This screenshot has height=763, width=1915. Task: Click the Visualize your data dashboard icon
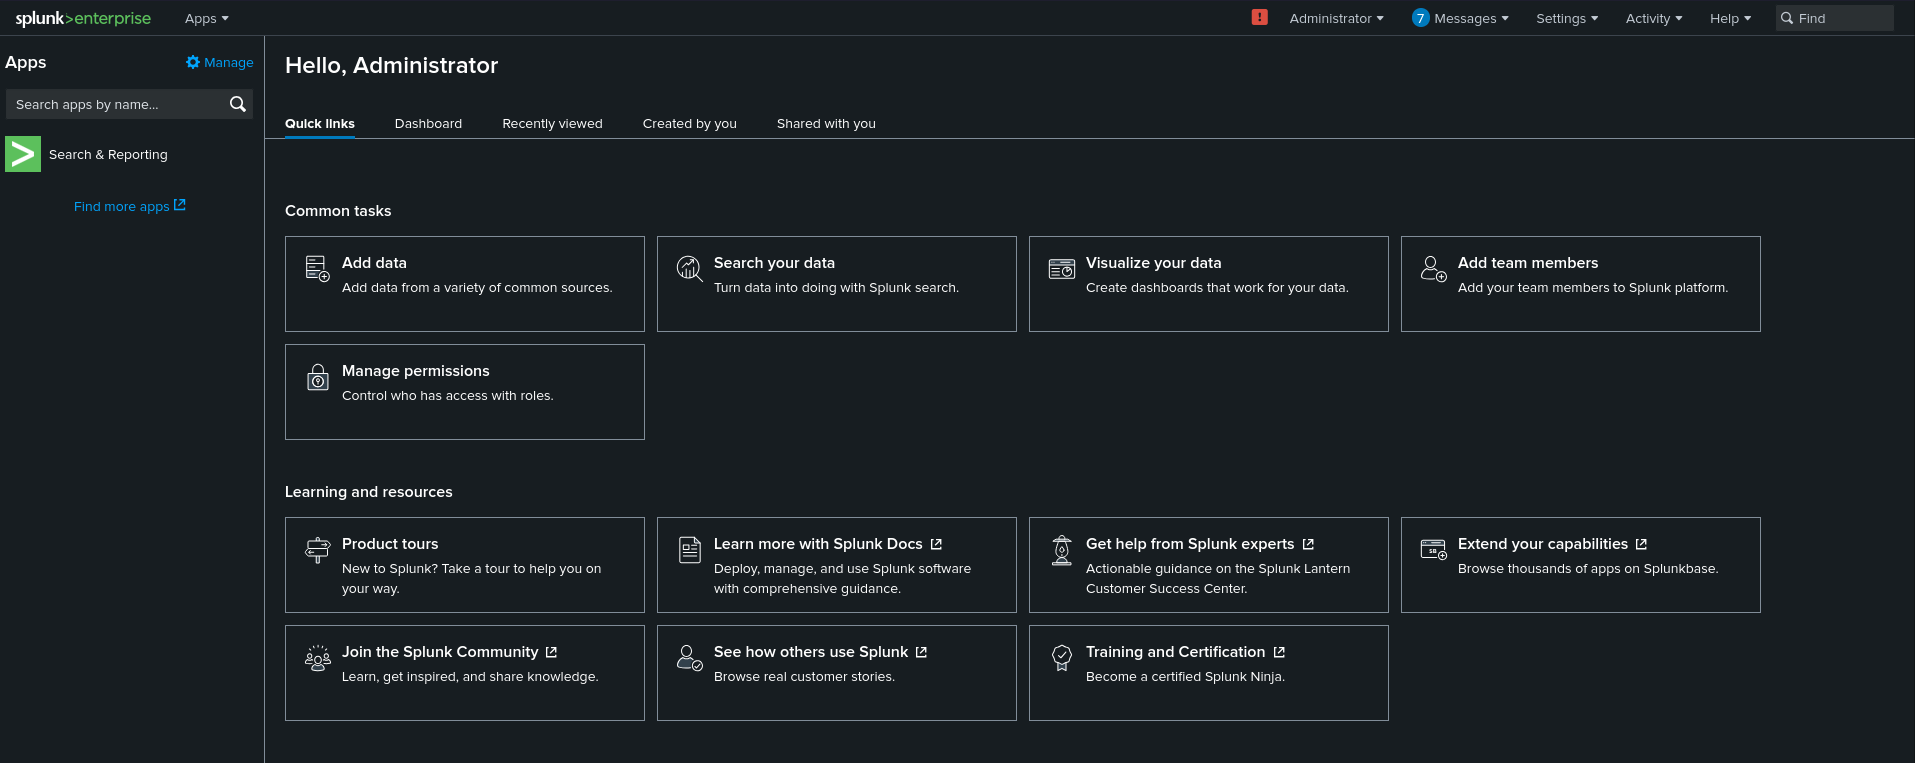1061,268
